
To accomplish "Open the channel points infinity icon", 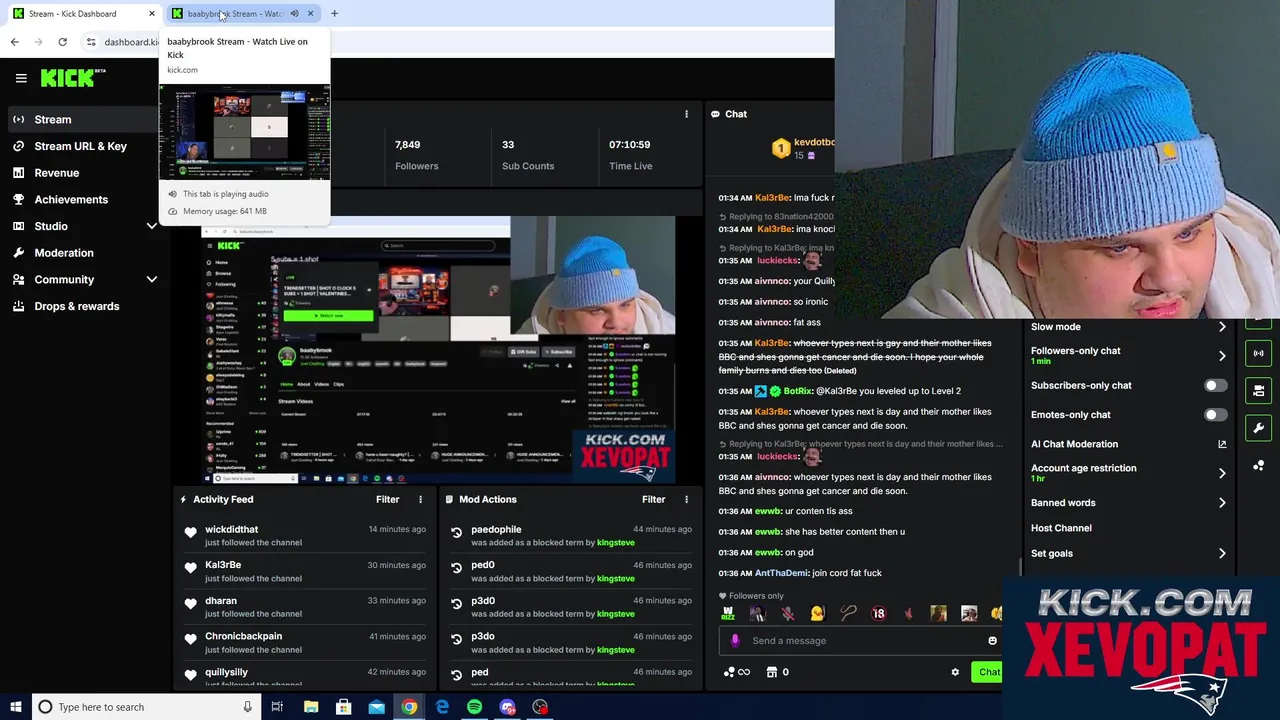I will [x=736, y=672].
